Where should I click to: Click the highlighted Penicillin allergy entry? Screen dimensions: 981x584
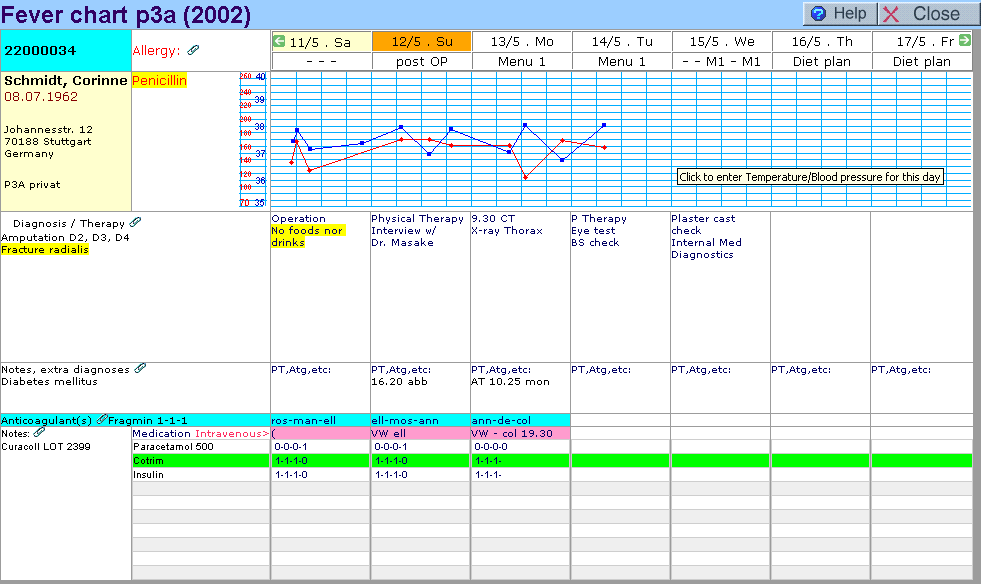pos(159,80)
